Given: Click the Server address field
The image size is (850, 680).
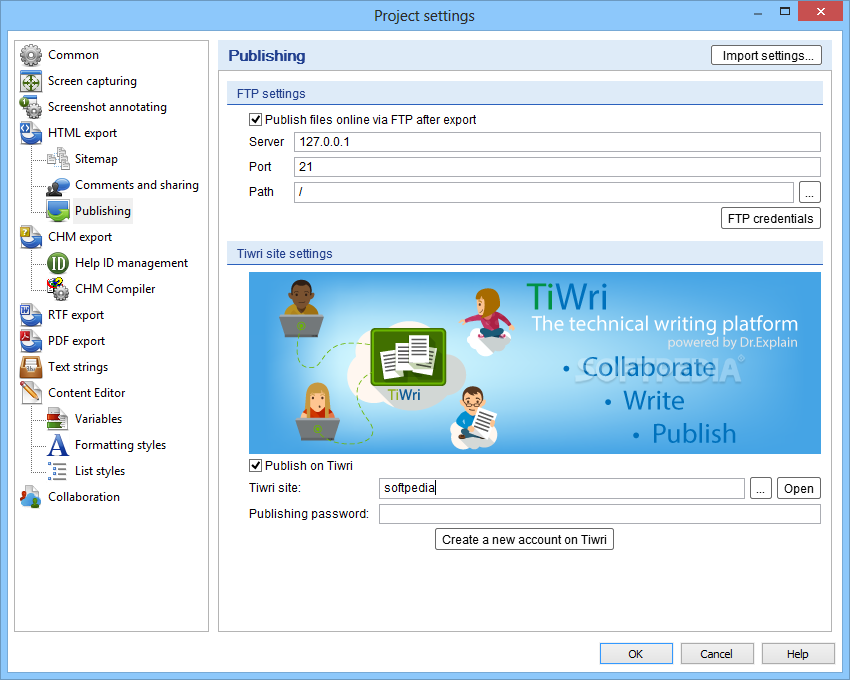Looking at the screenshot, I should pyautogui.click(x=557, y=142).
